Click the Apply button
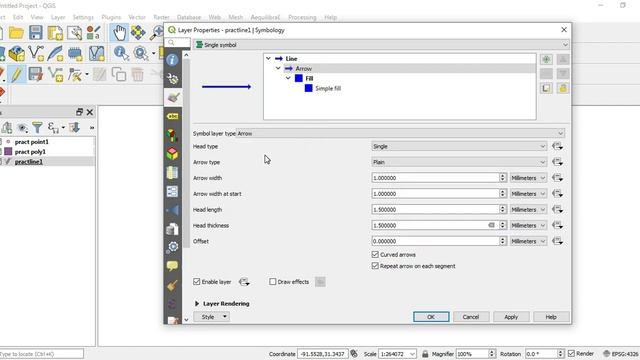This screenshot has width=640, height=360. coord(511,317)
